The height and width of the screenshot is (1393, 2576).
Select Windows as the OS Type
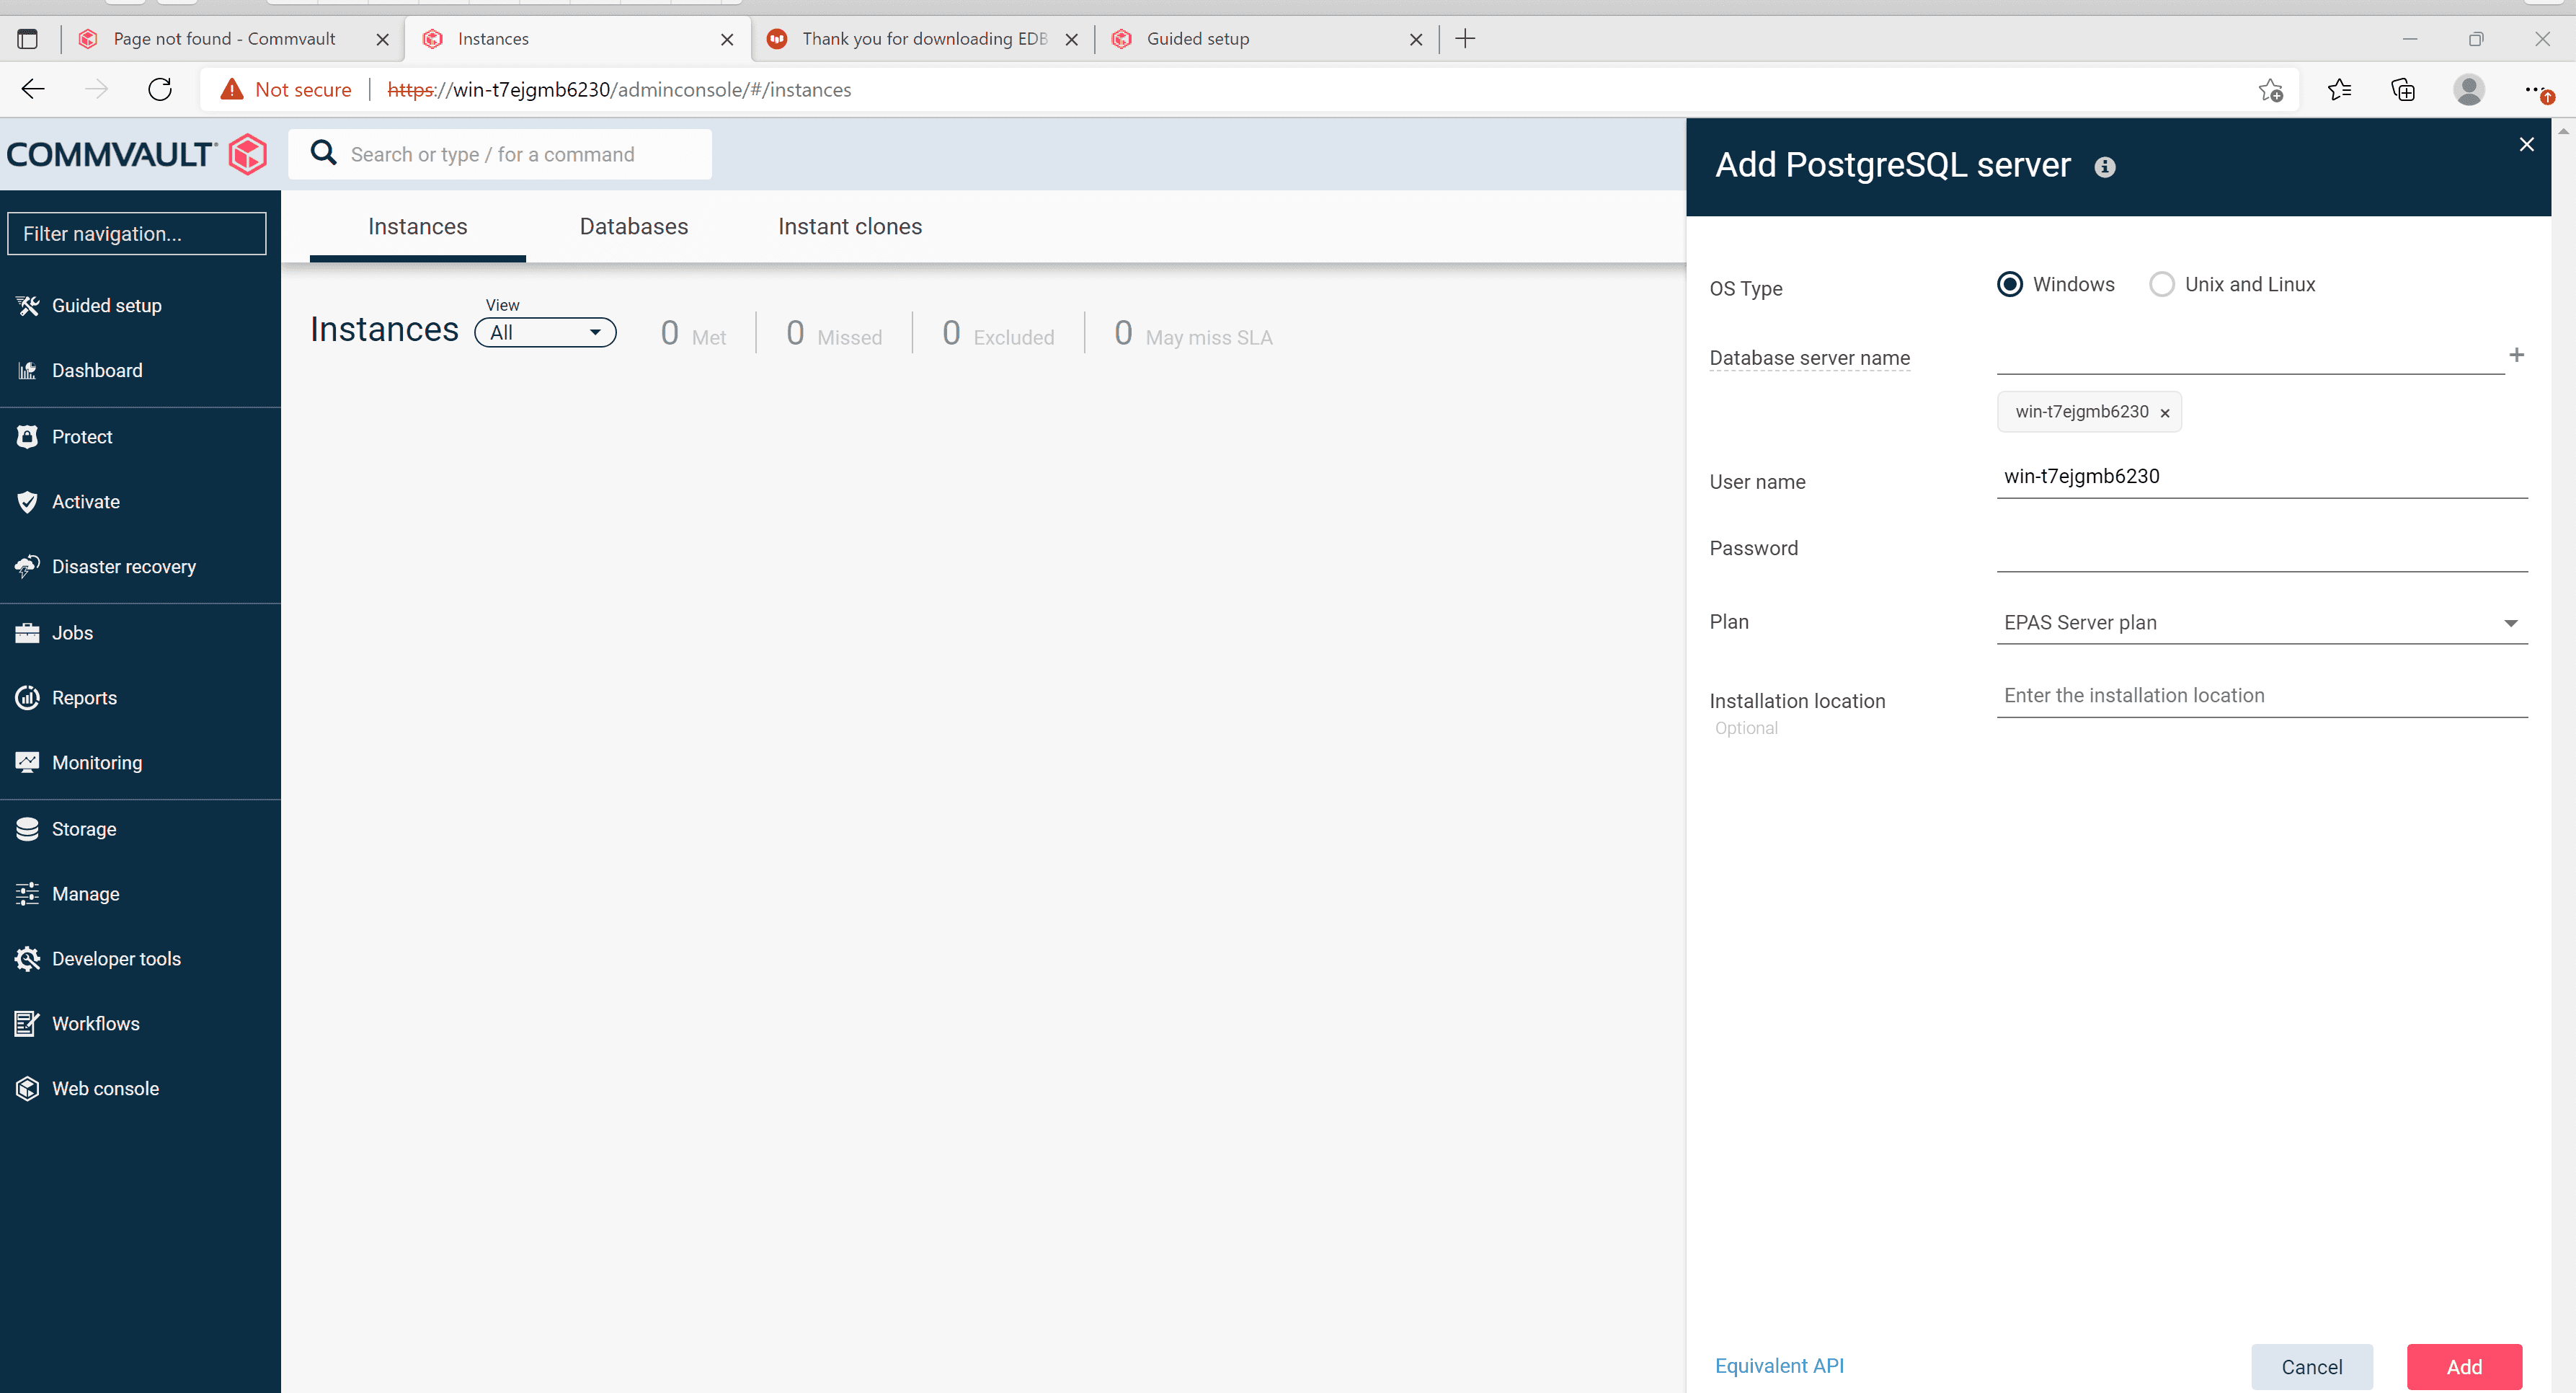[2010, 284]
